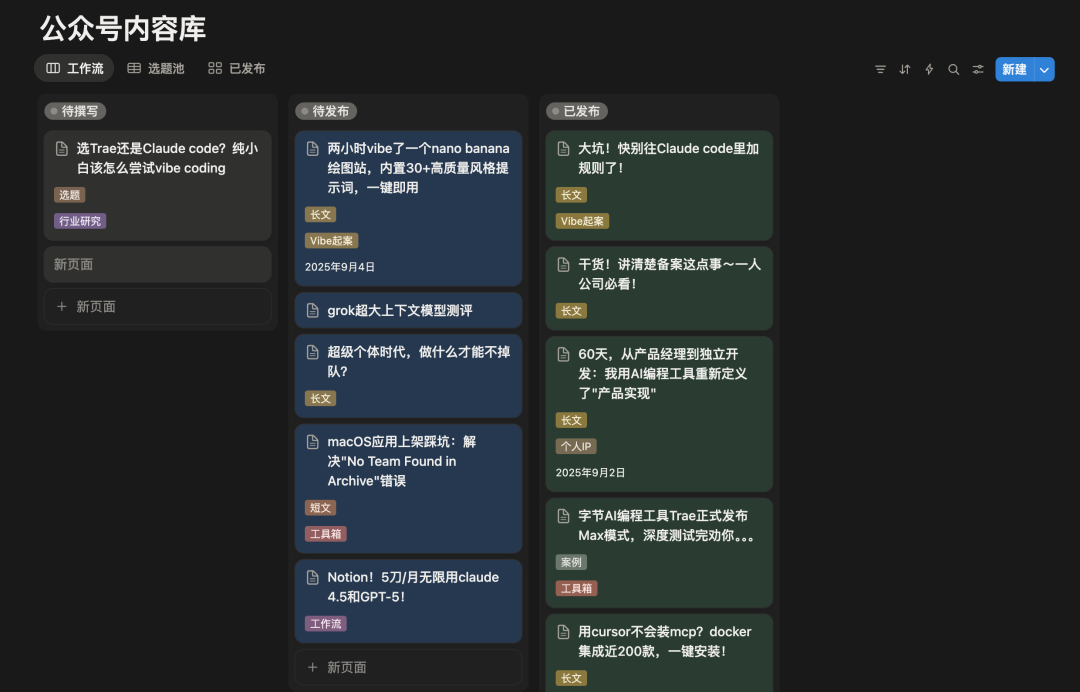Image resolution: width=1080 pixels, height=692 pixels.
Task: Click the search magnifier icon
Action: (x=954, y=69)
